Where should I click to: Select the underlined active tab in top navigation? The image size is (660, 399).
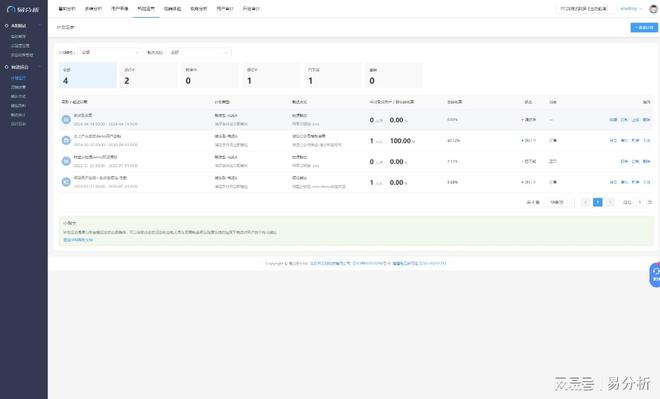(146, 8)
